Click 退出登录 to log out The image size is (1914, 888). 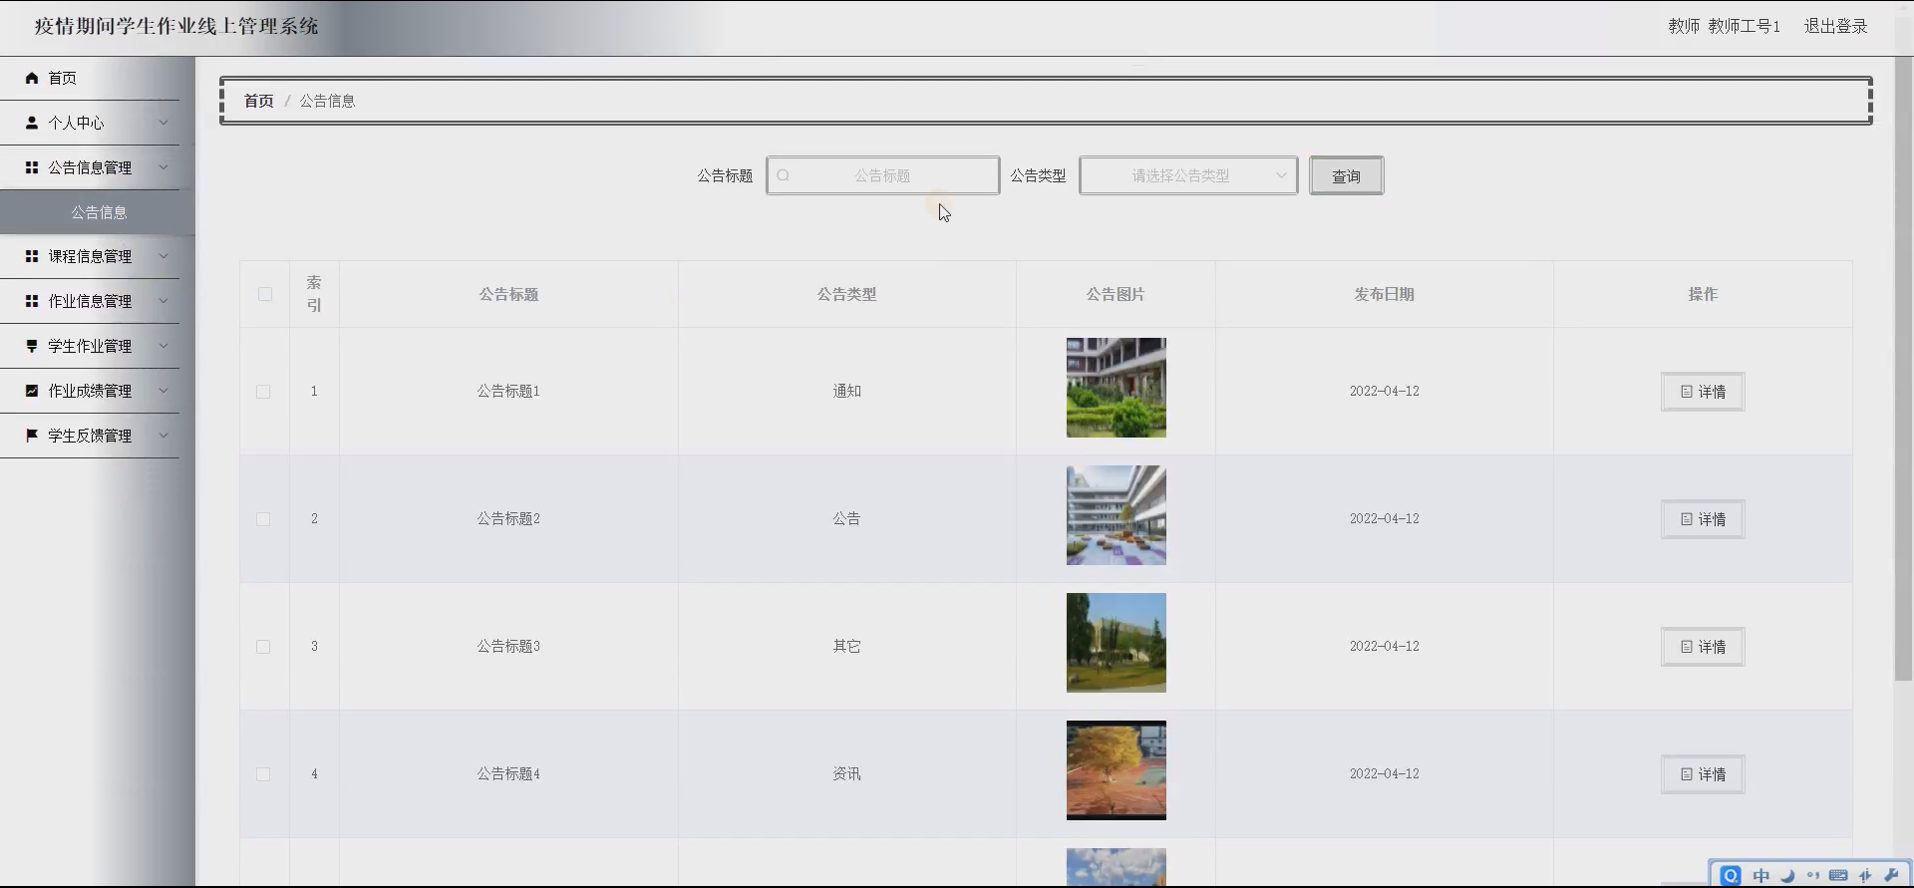[1835, 27]
